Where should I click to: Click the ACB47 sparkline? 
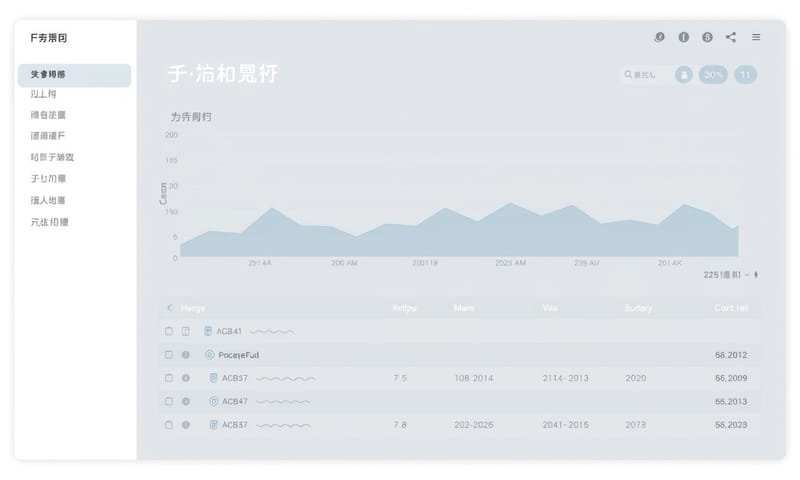coord(283,402)
